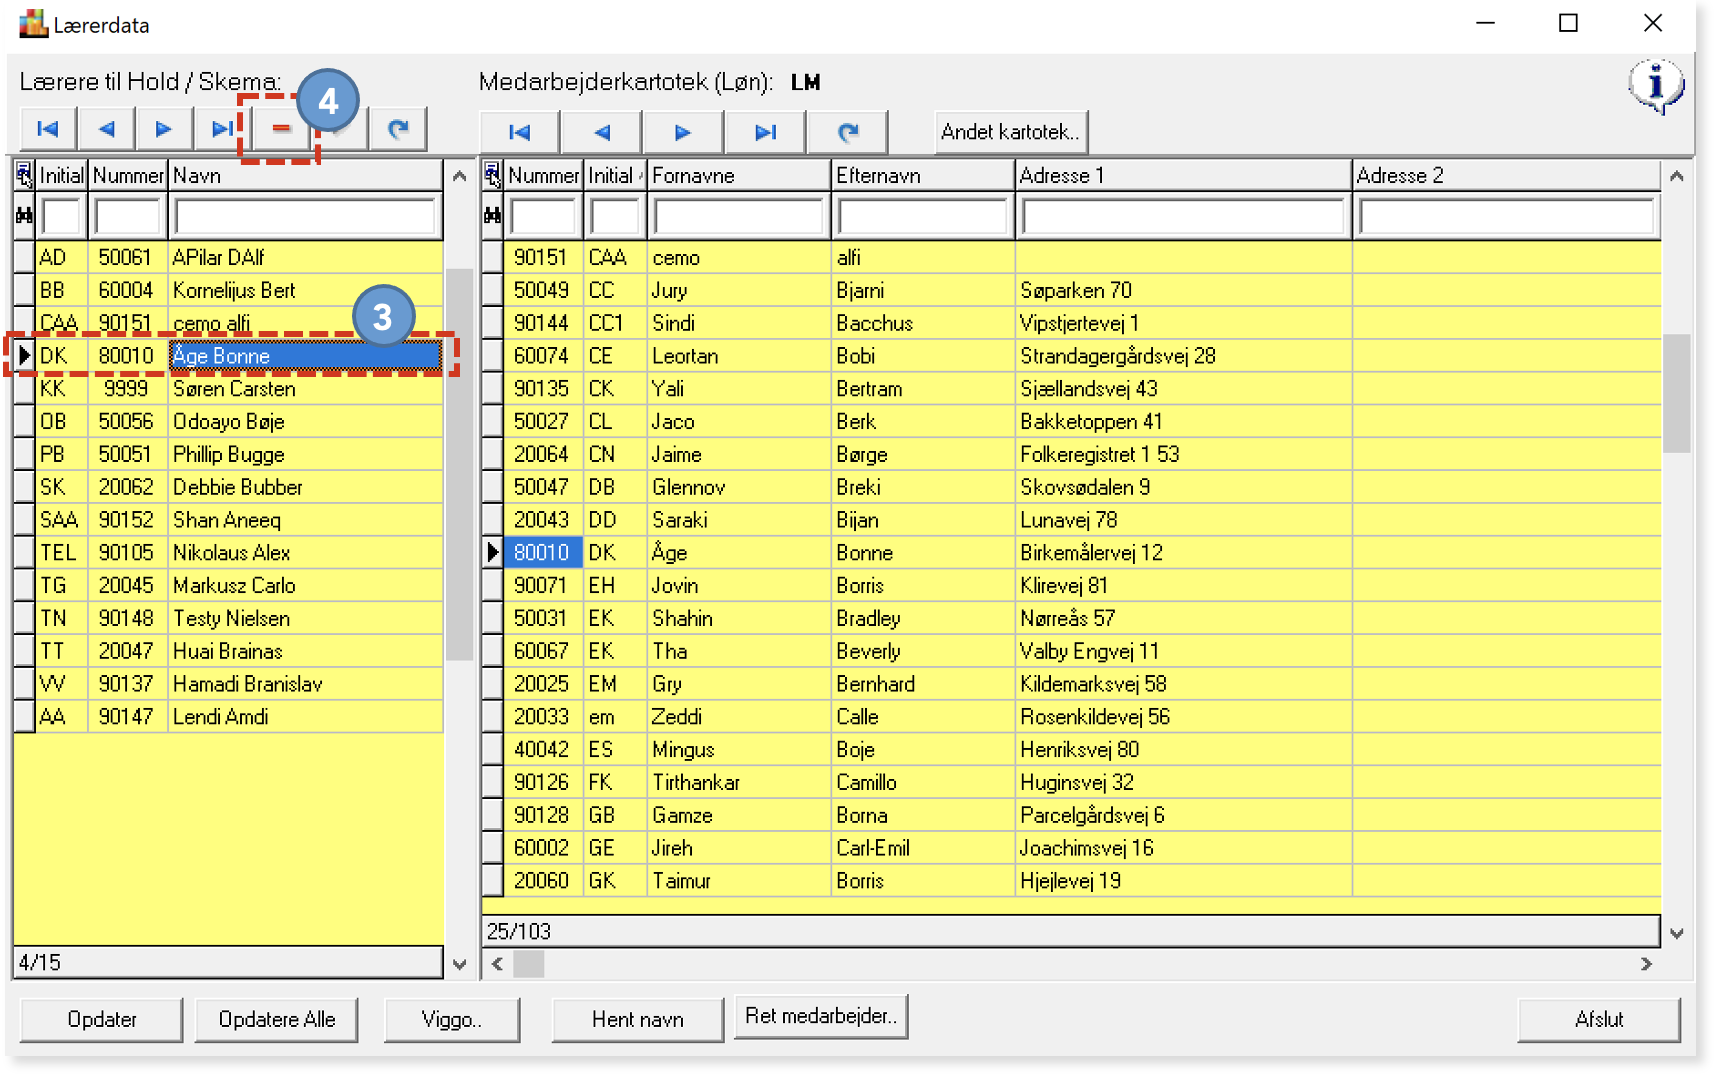This screenshot has height=1084, width=1726.
Task: Click the Adresse 1 column header
Action: (1184, 176)
